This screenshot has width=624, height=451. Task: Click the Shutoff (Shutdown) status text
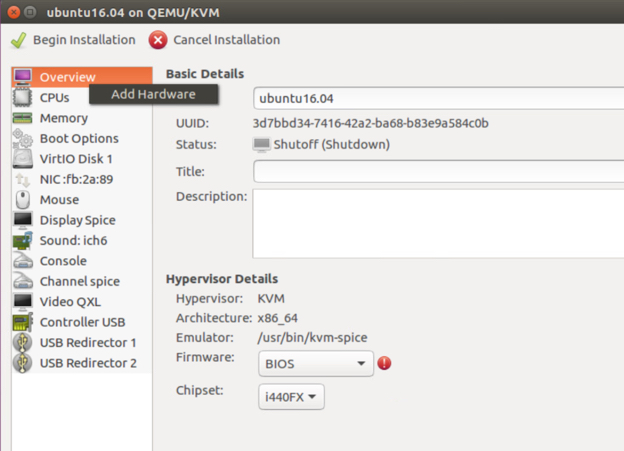[332, 144]
